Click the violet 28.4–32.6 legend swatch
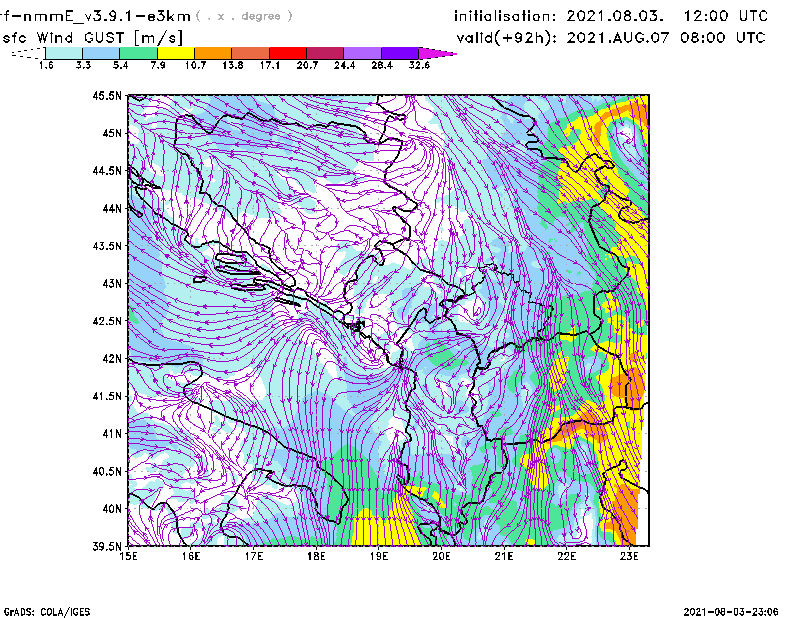 (x=399, y=53)
